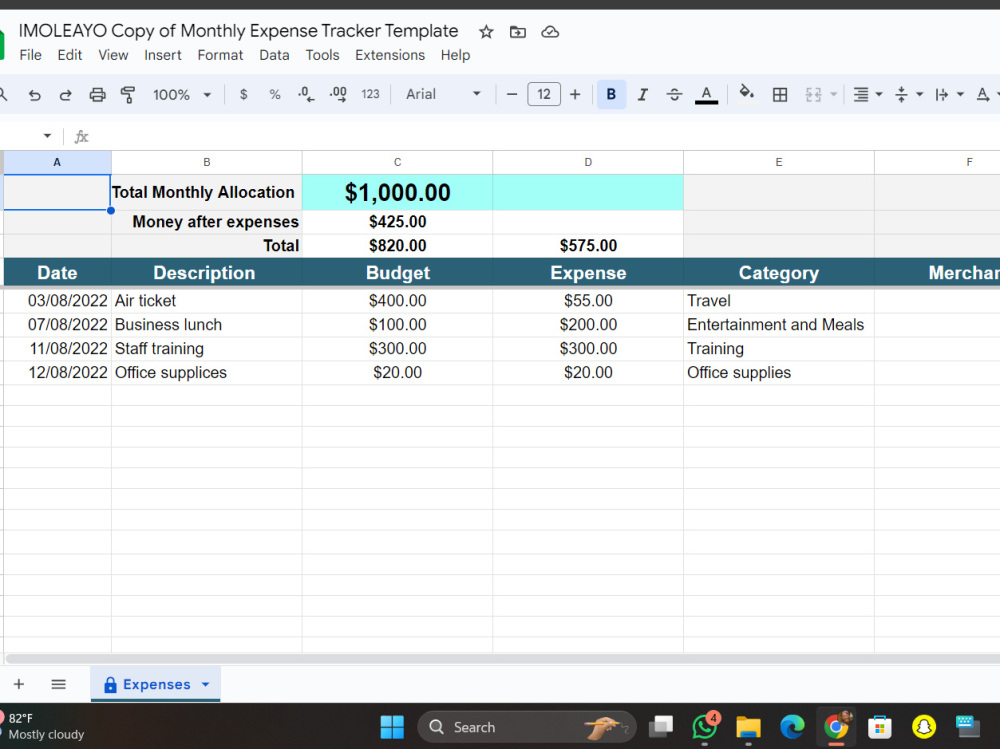Image resolution: width=1000 pixels, height=749 pixels.
Task: Open File Explorer from taskbar
Action: point(748,727)
